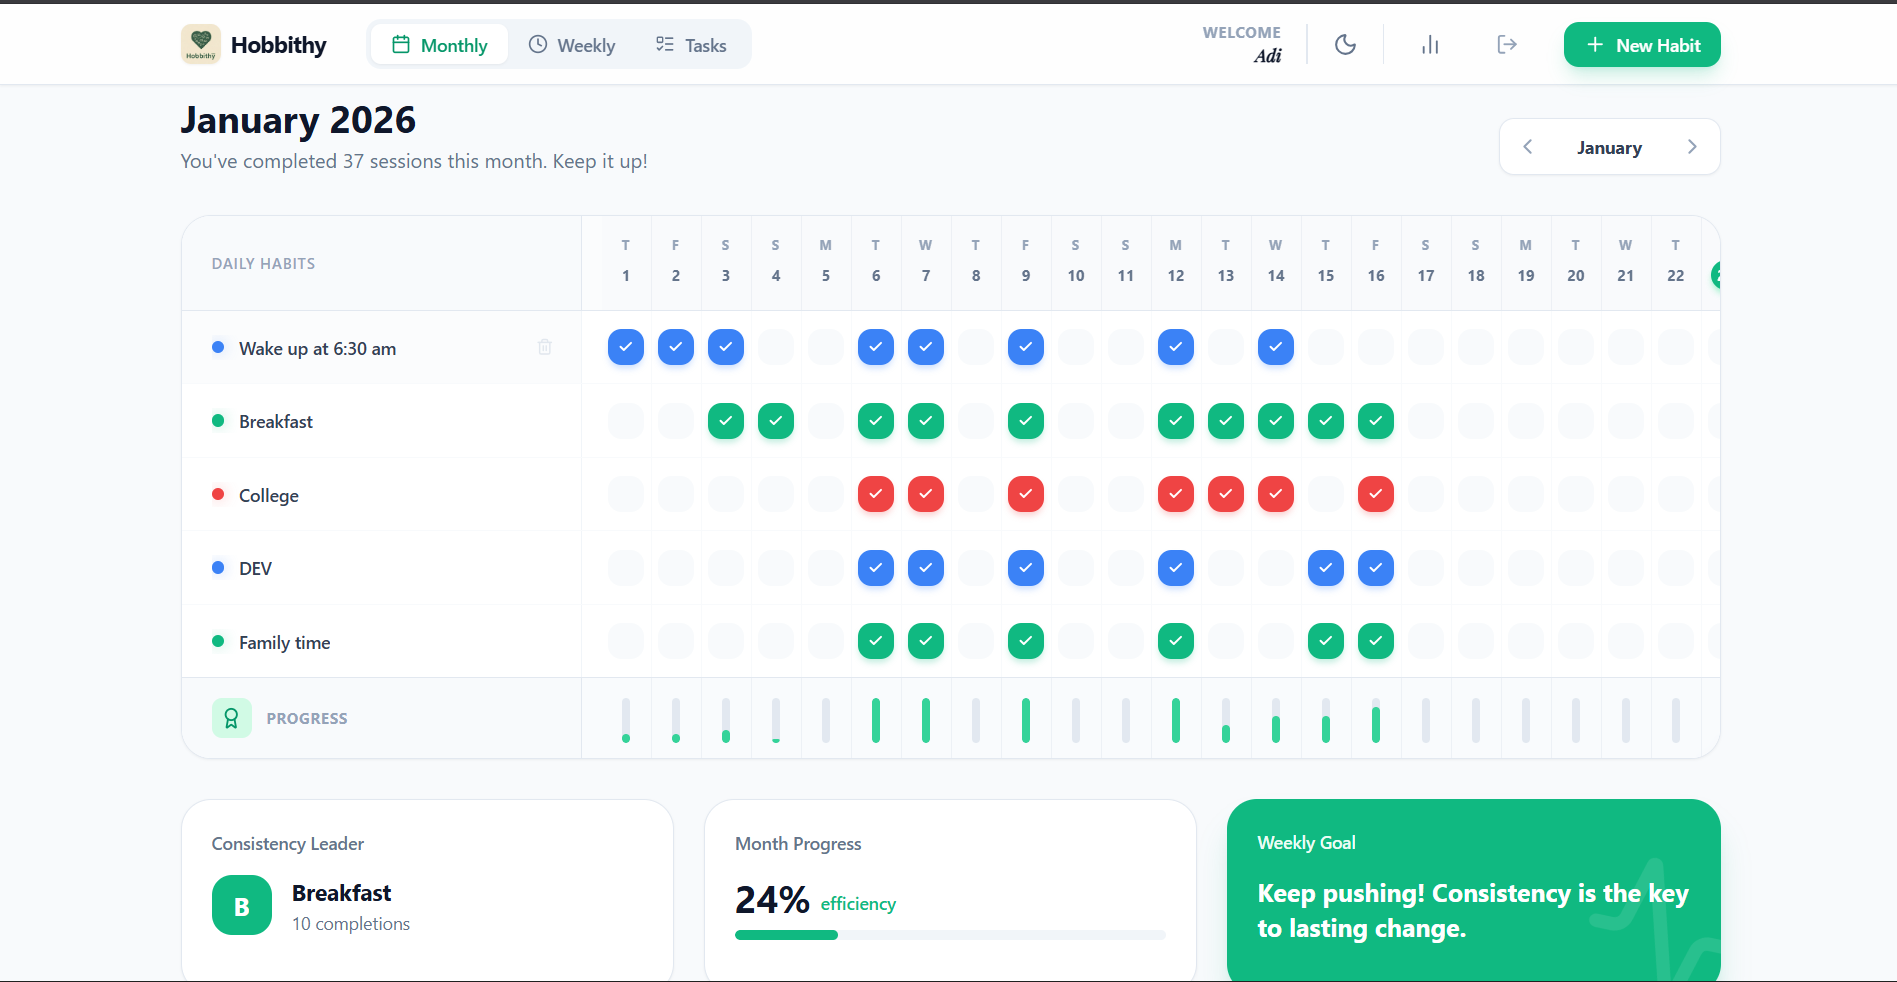Click the Month Progress efficiency bar
The image size is (1897, 982).
[950, 935]
